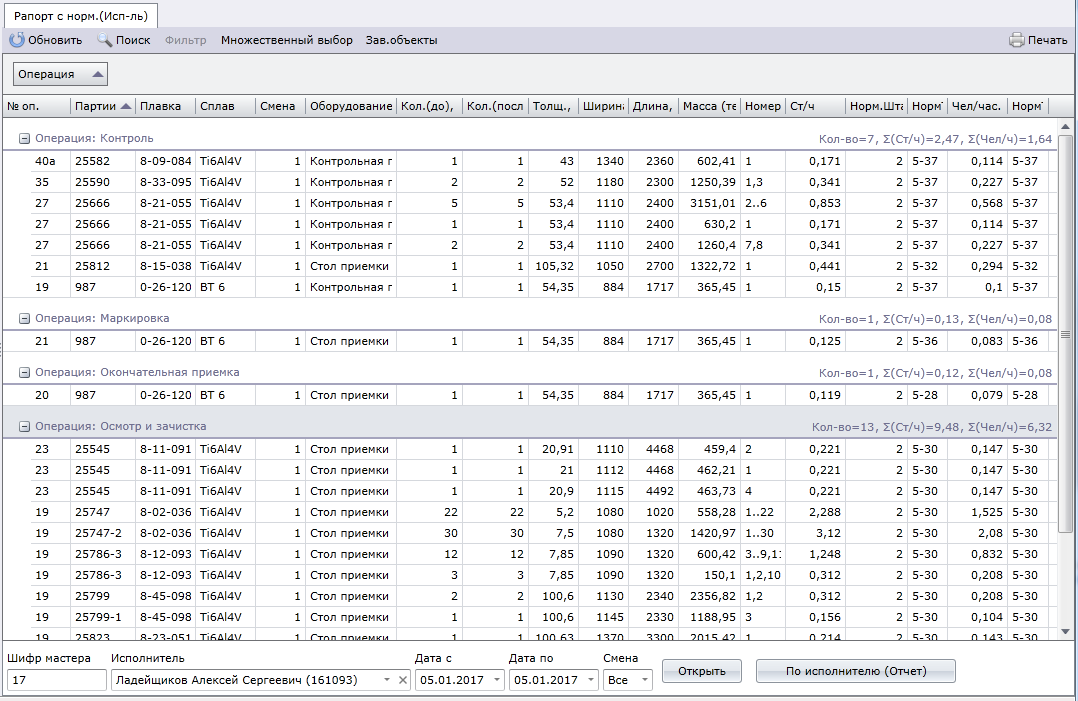Viewport: 1078px width, 701px height.
Task: Click the Шифр мастера input field
Action: (x=56, y=680)
